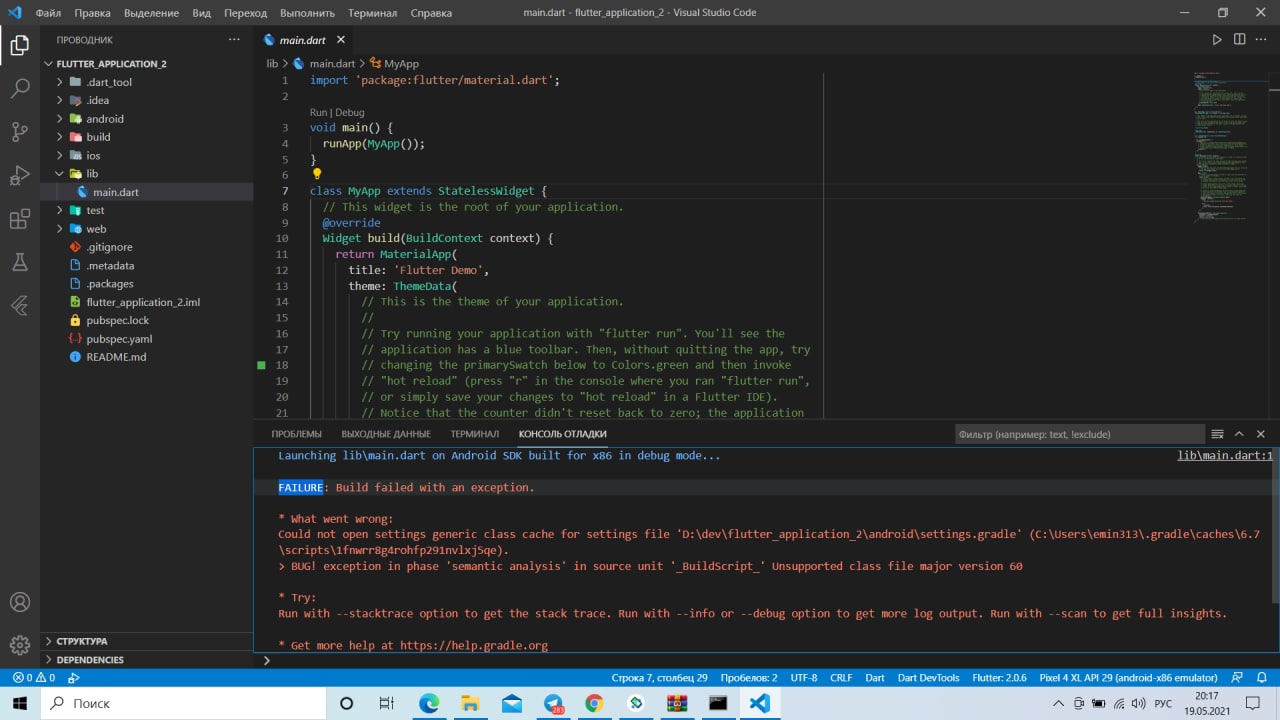The width and height of the screenshot is (1280, 720).
Task: Open the Mail app from the taskbar
Action: point(512,703)
